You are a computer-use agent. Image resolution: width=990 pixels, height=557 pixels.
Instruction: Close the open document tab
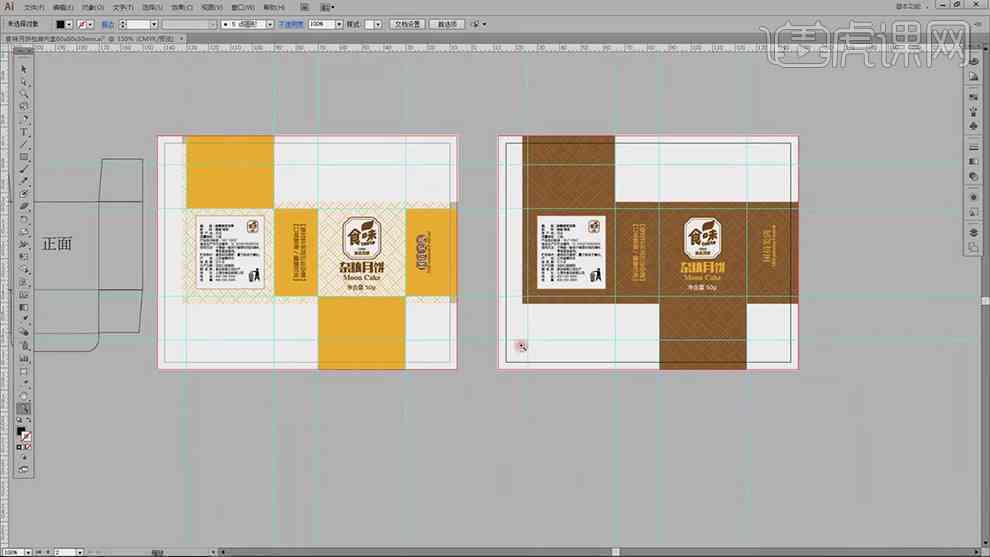[x=182, y=39]
